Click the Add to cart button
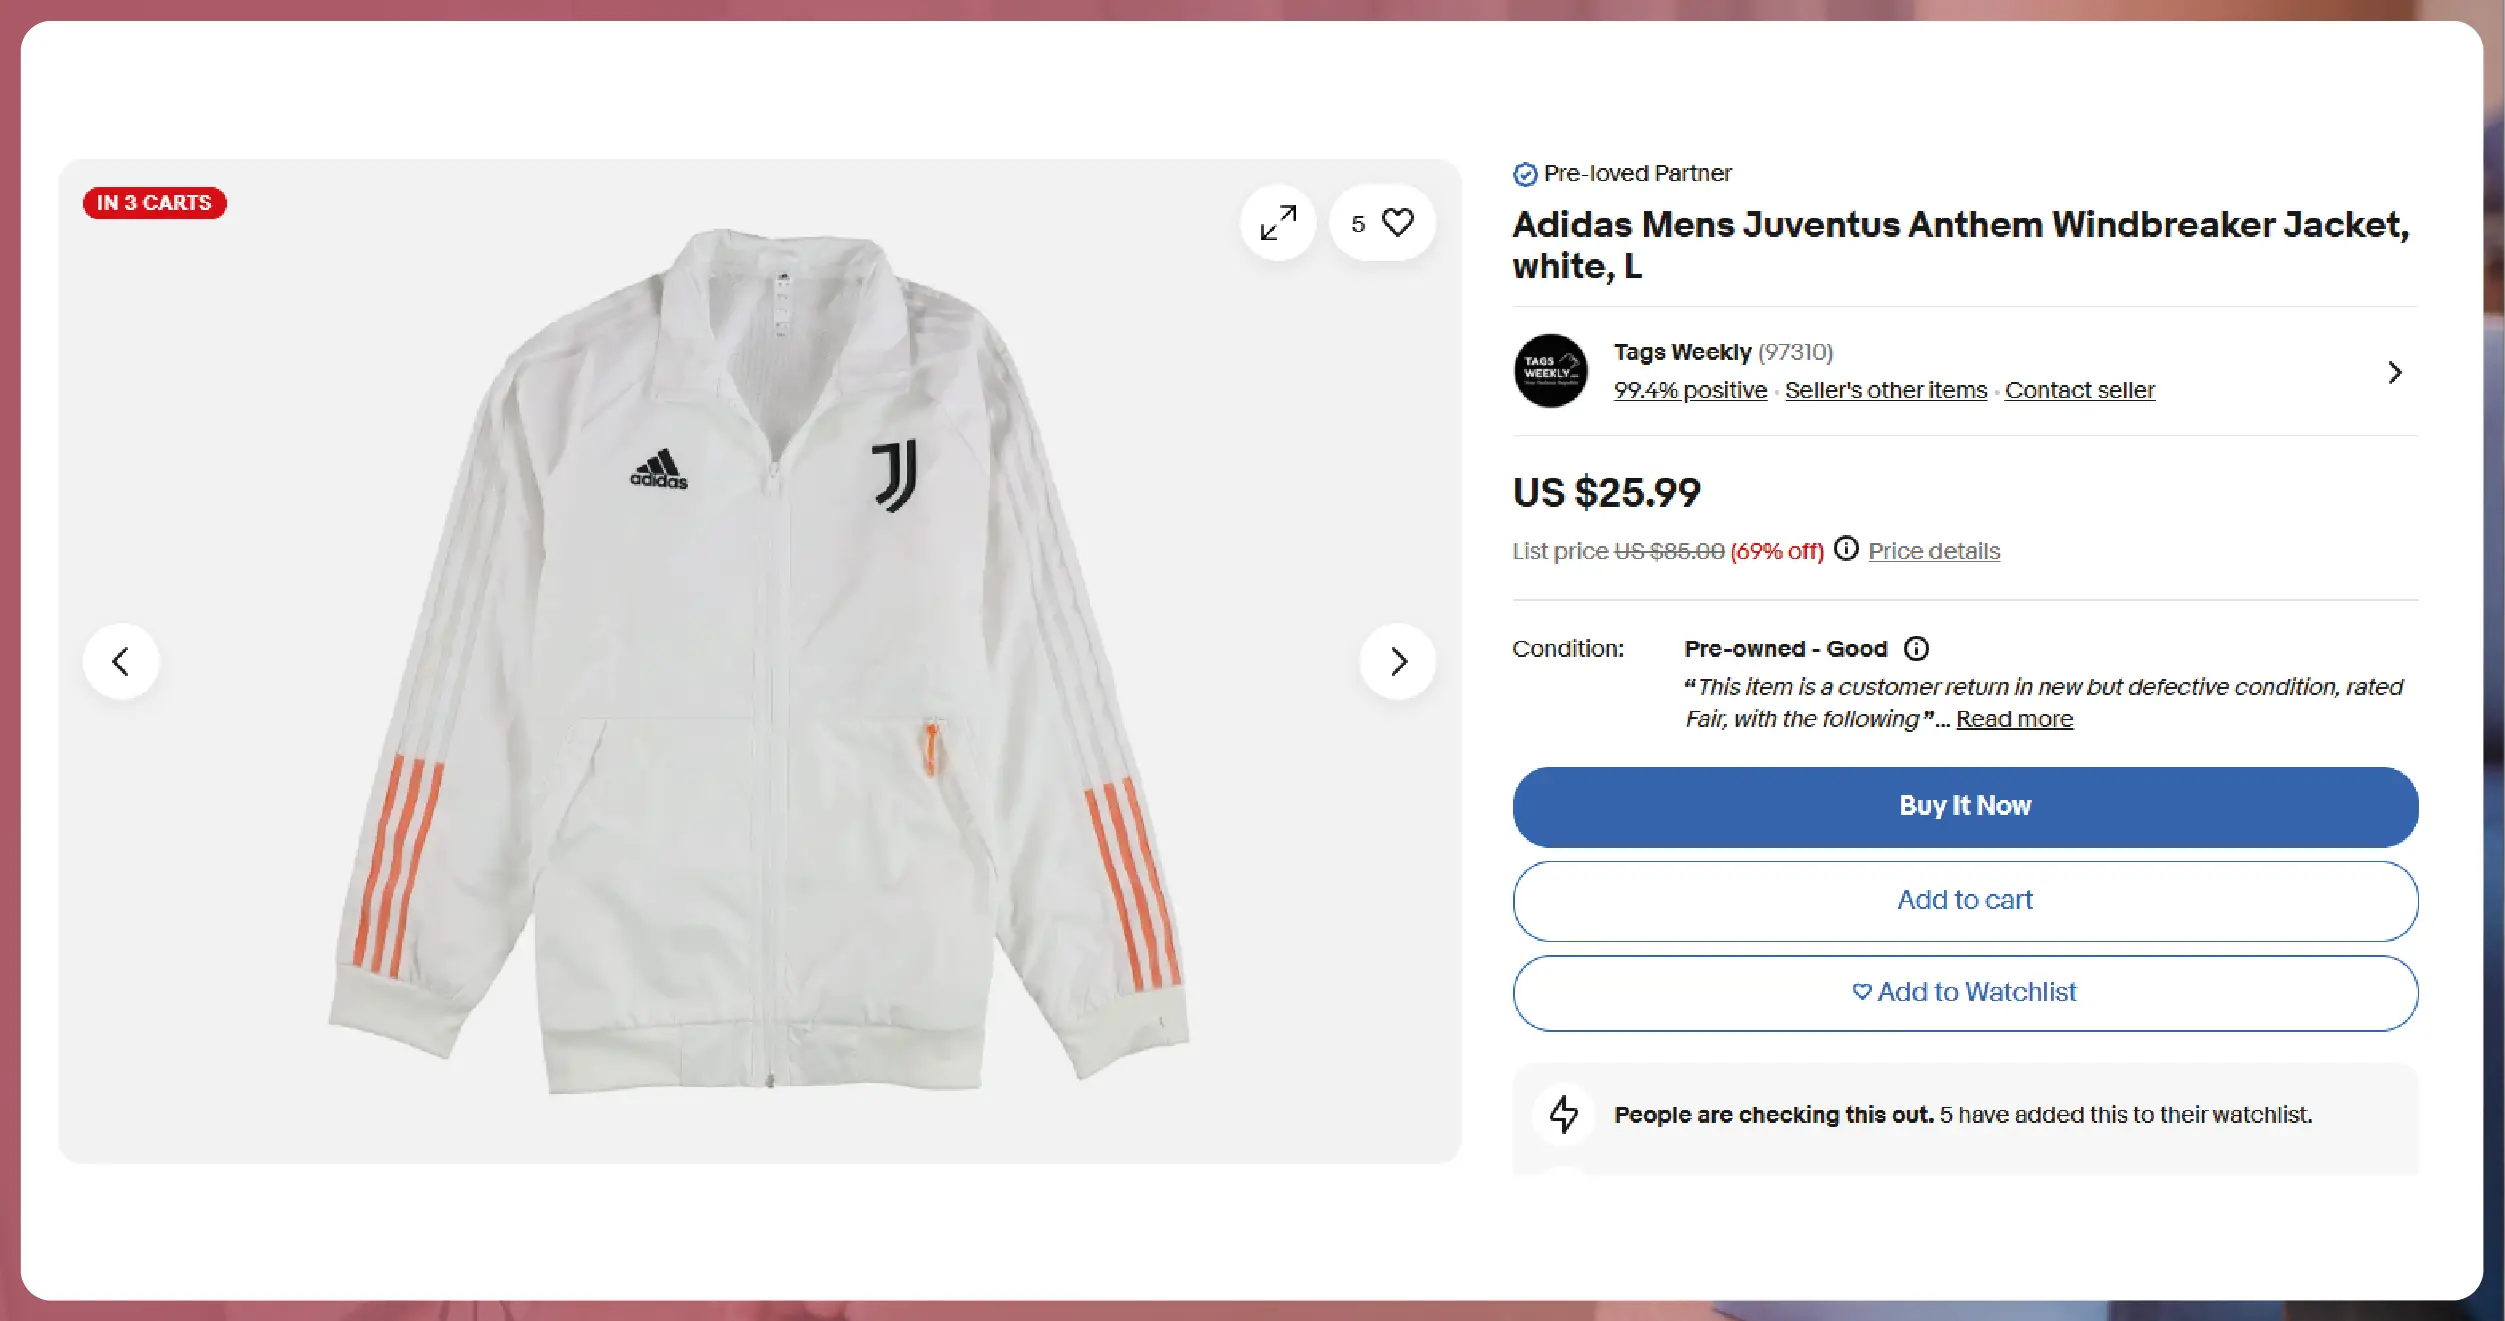 1965,900
